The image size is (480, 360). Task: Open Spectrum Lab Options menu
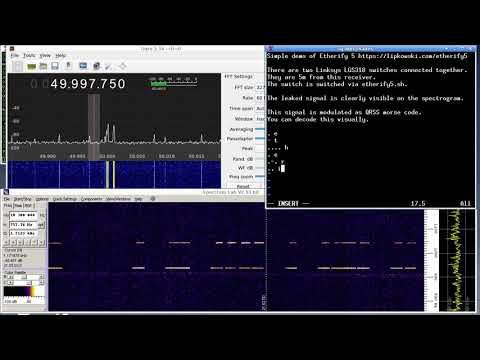point(42,199)
